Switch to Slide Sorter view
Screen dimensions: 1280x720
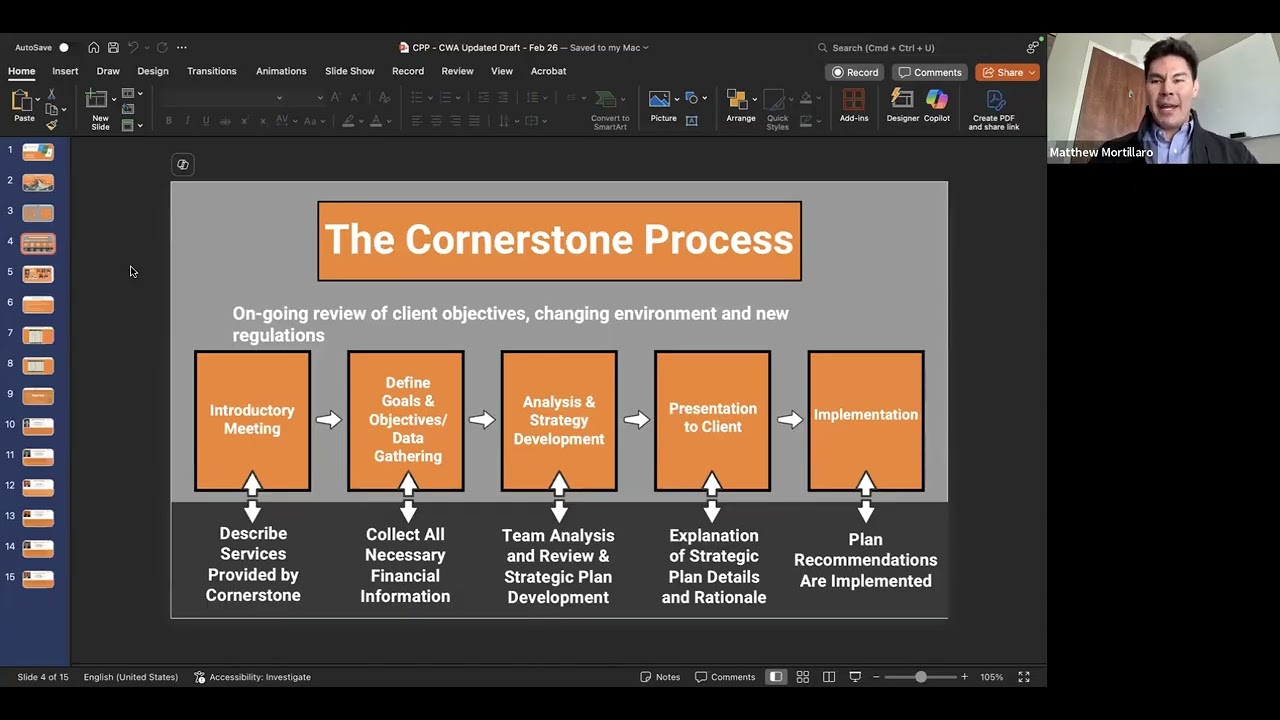[803, 677]
